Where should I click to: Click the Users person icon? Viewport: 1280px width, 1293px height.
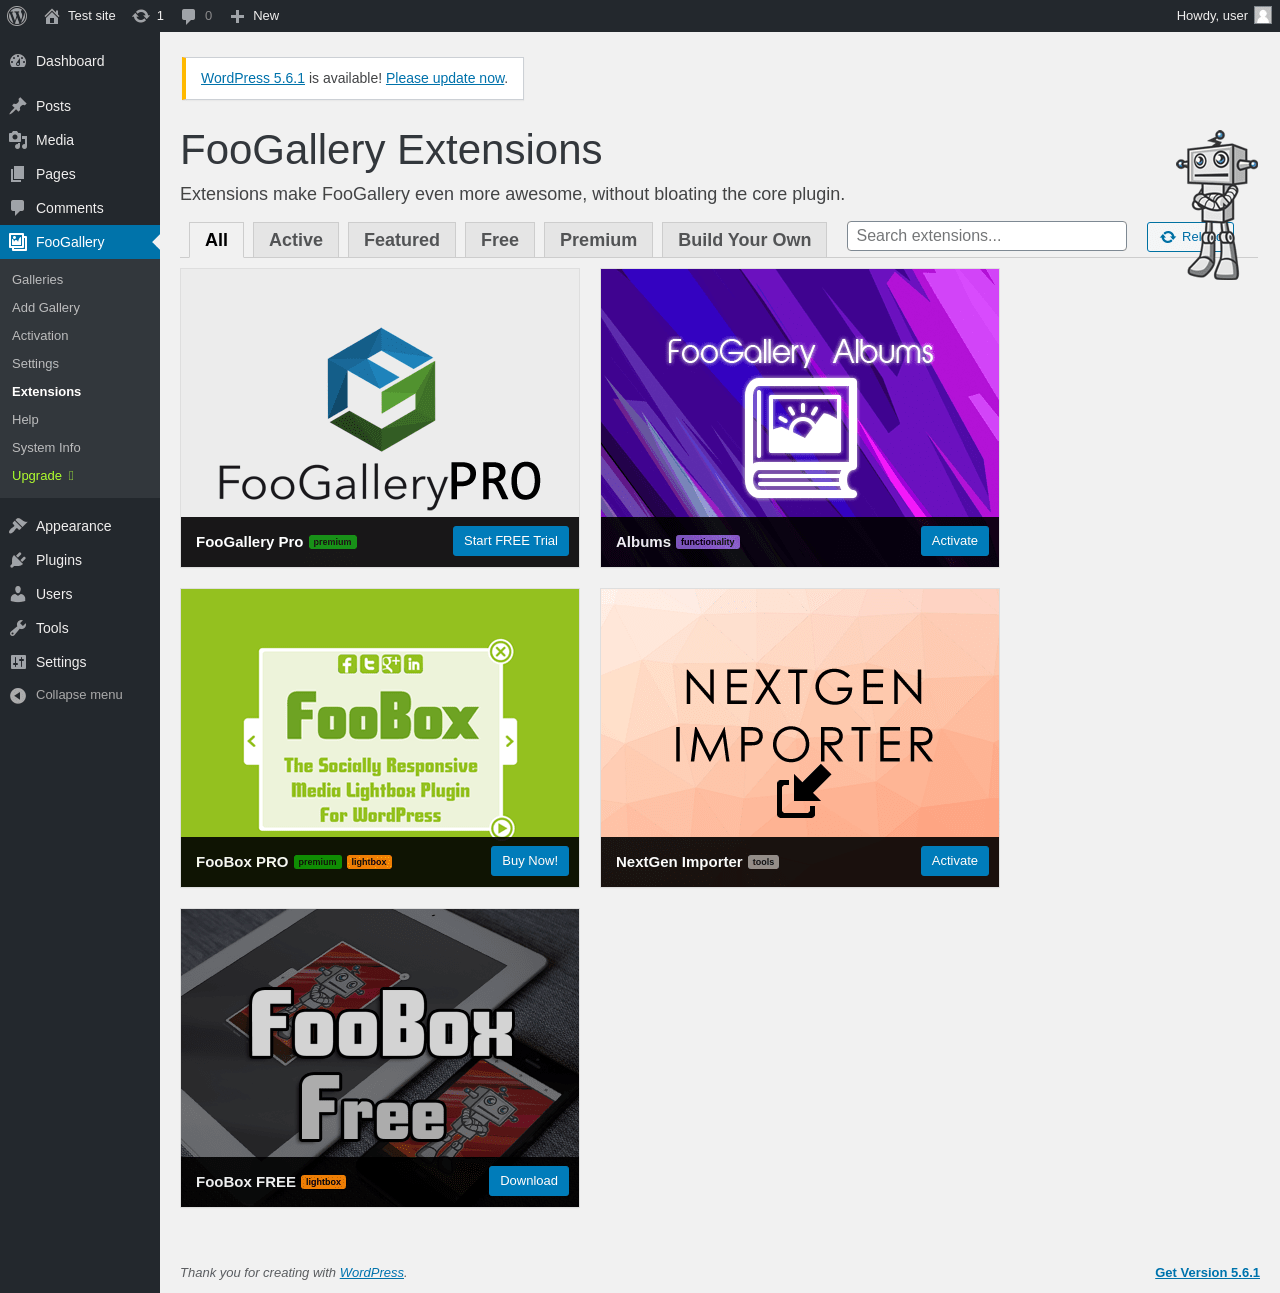pos(18,594)
